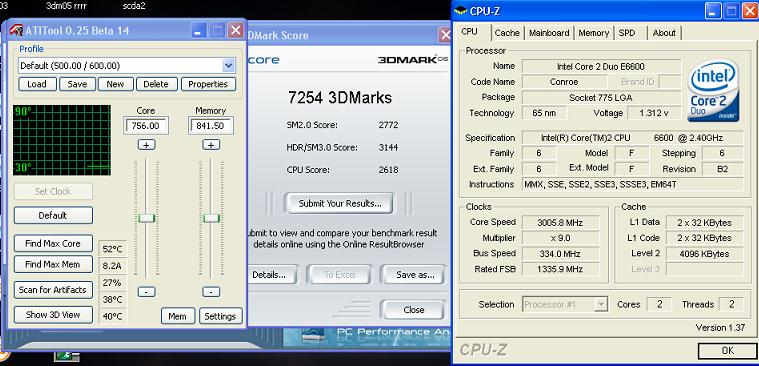The height and width of the screenshot is (366, 759).
Task: Click the Delete profile button
Action: (156, 84)
